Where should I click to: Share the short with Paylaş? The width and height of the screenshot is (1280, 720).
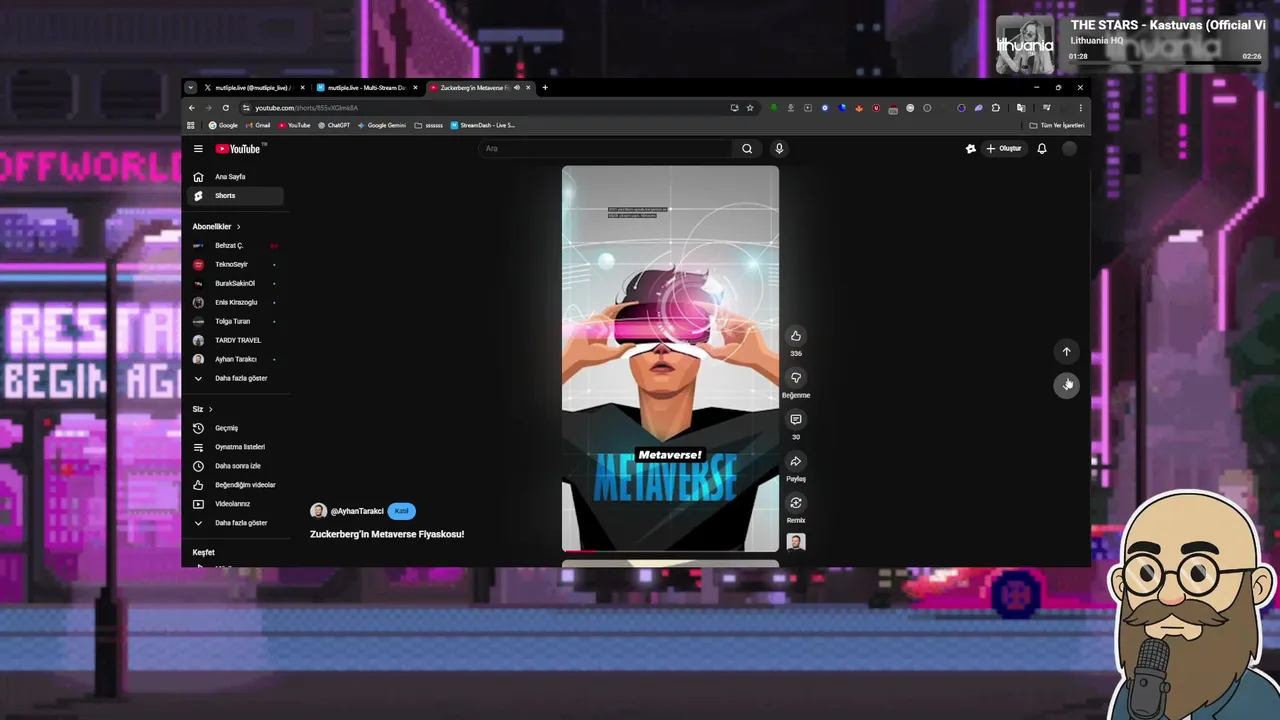click(796, 461)
